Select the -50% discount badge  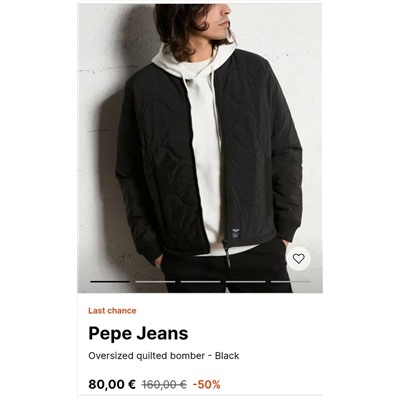pos(207,384)
